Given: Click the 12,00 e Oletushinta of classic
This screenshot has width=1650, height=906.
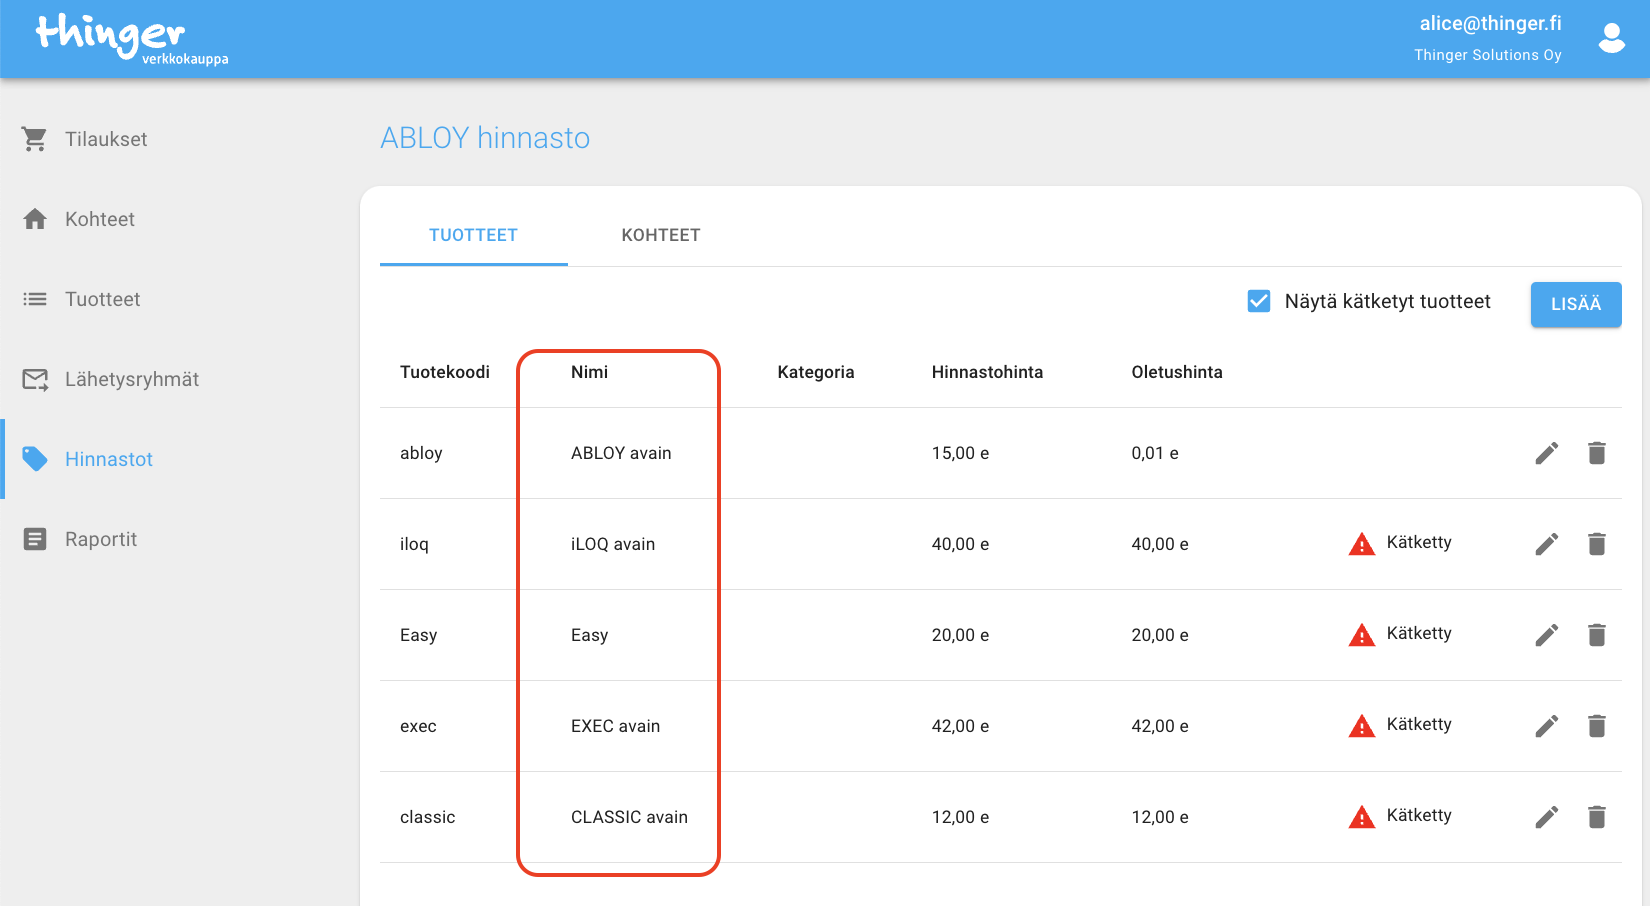Looking at the screenshot, I should pyautogui.click(x=1160, y=817).
